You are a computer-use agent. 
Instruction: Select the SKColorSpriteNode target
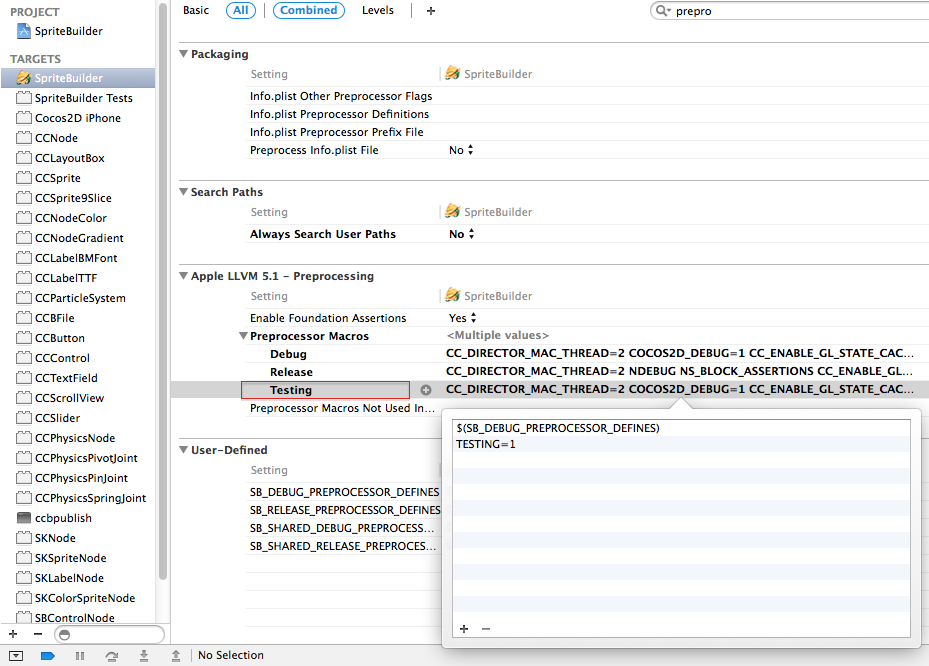[85, 598]
